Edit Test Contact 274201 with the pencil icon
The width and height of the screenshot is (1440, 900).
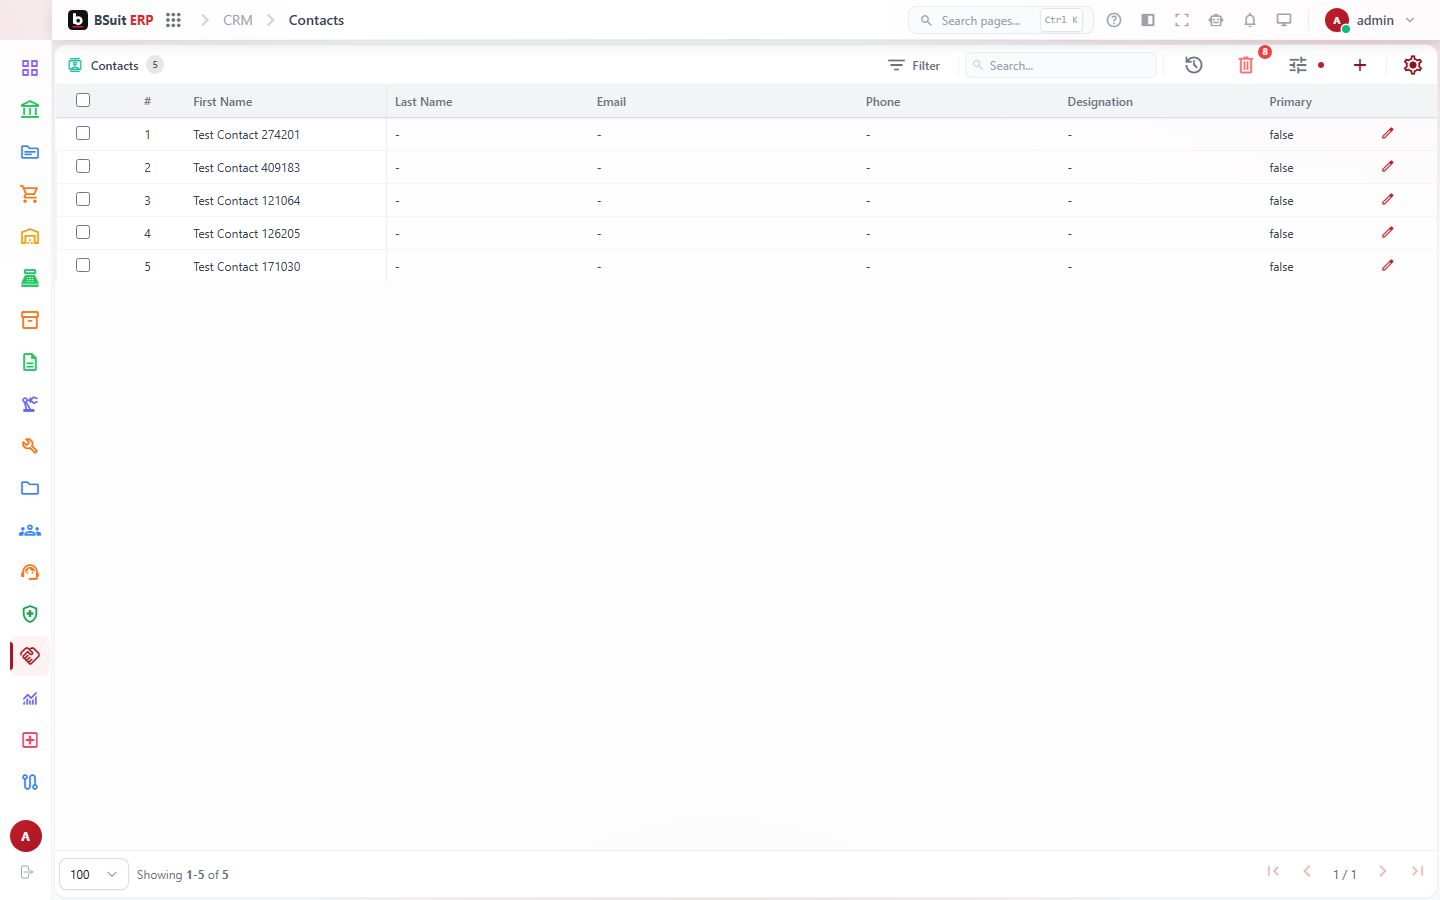(x=1387, y=133)
